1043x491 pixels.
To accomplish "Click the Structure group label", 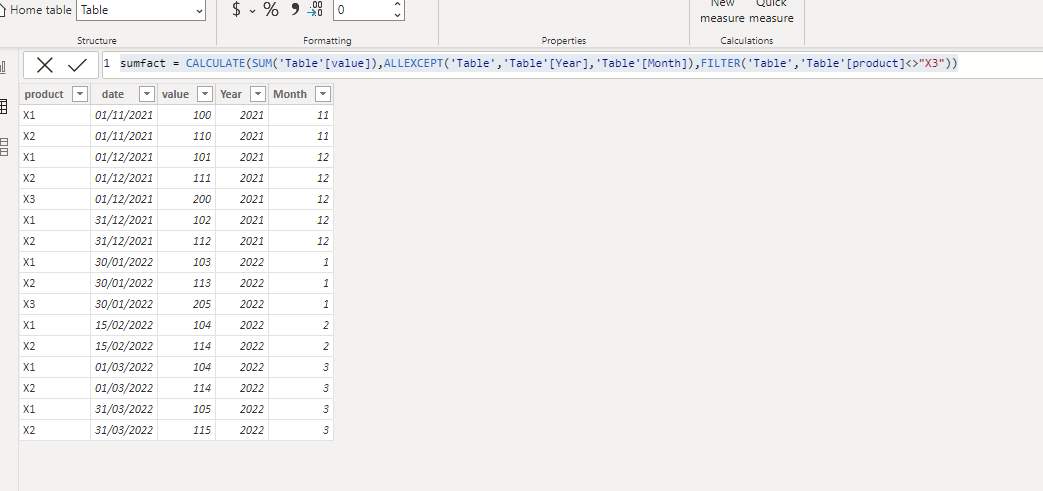I will [x=96, y=41].
